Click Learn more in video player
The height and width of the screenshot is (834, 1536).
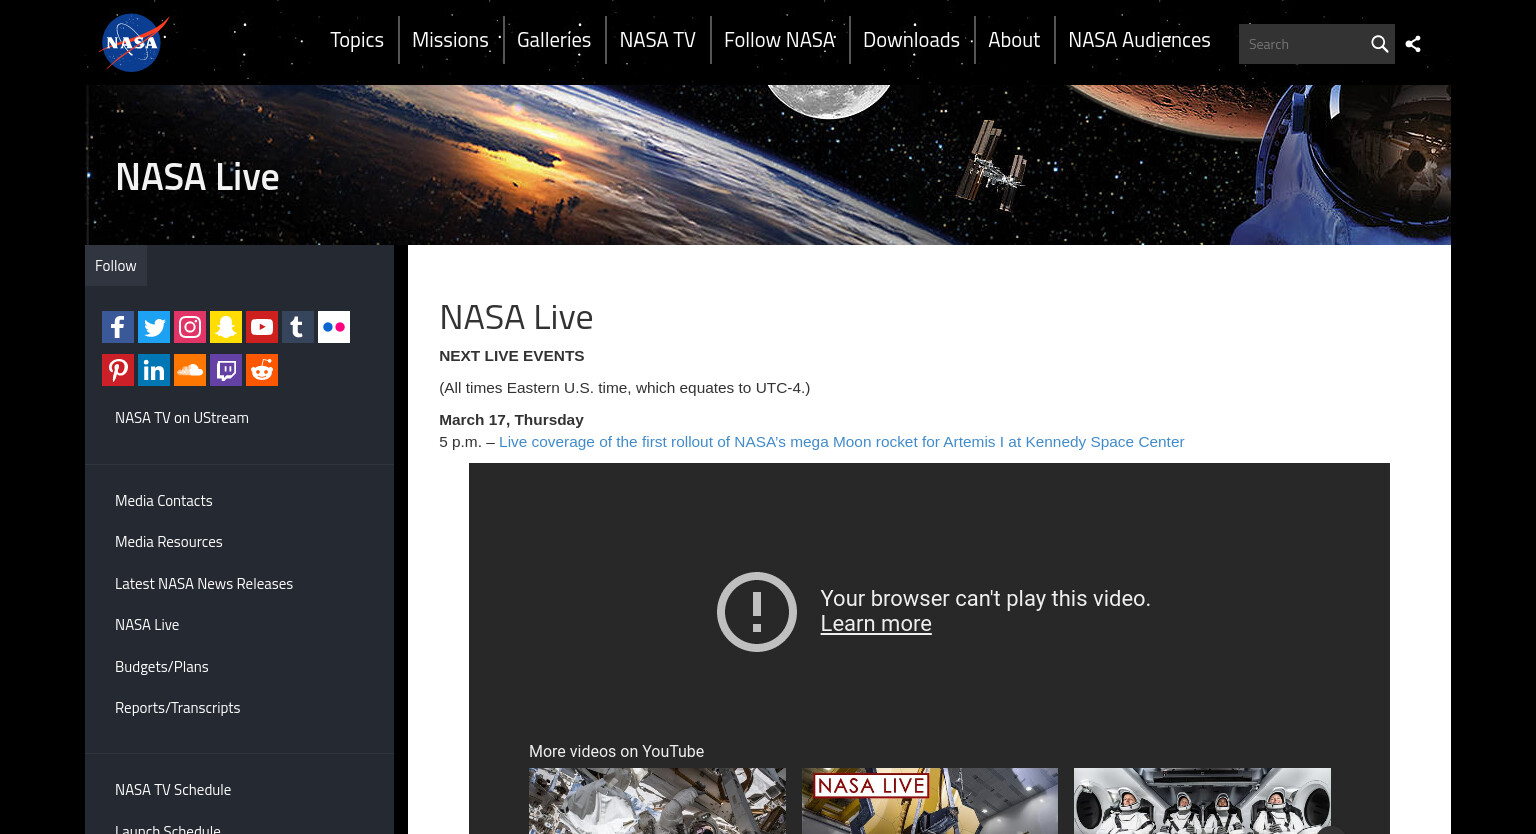tap(876, 624)
